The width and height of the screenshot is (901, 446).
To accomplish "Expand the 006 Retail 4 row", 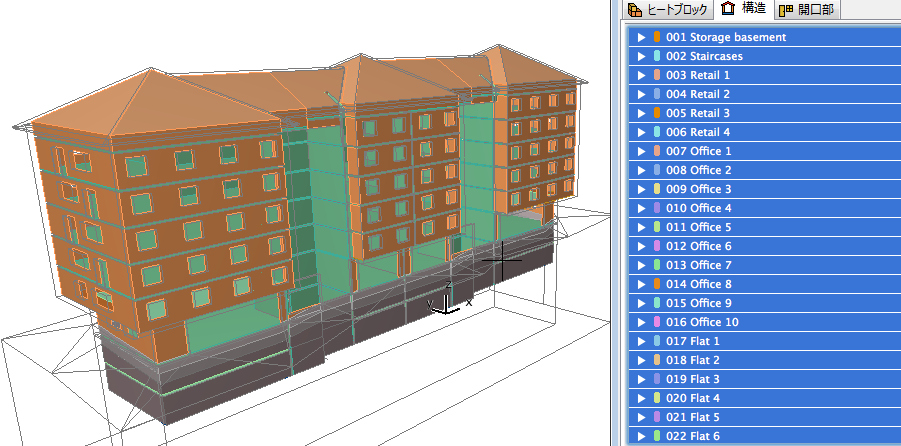I will pyautogui.click(x=642, y=132).
